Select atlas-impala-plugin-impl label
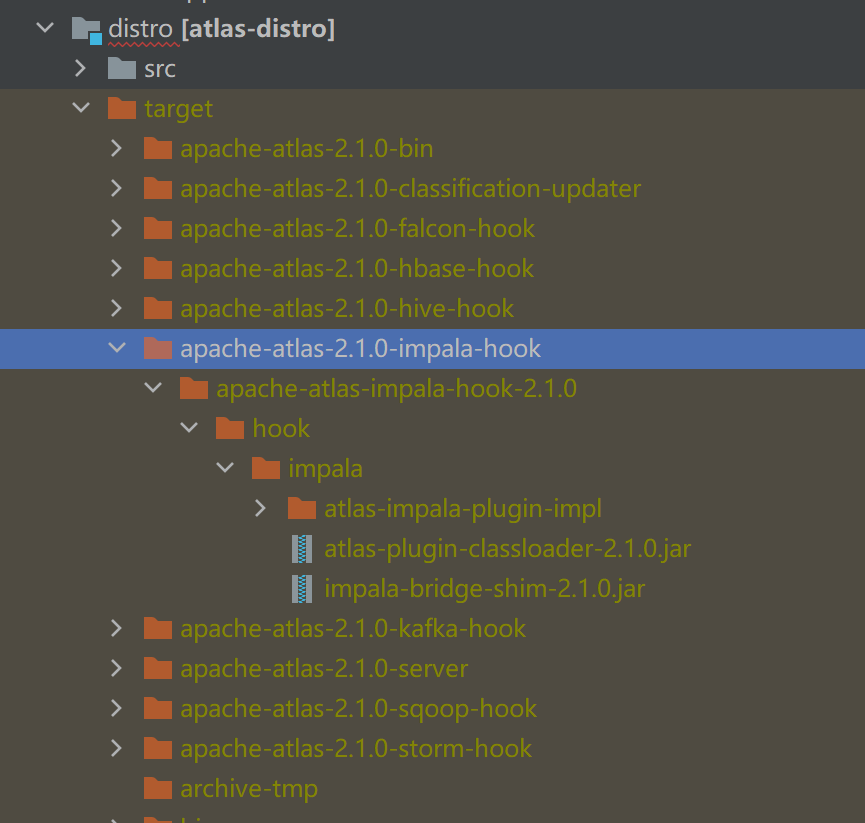 click(x=463, y=509)
